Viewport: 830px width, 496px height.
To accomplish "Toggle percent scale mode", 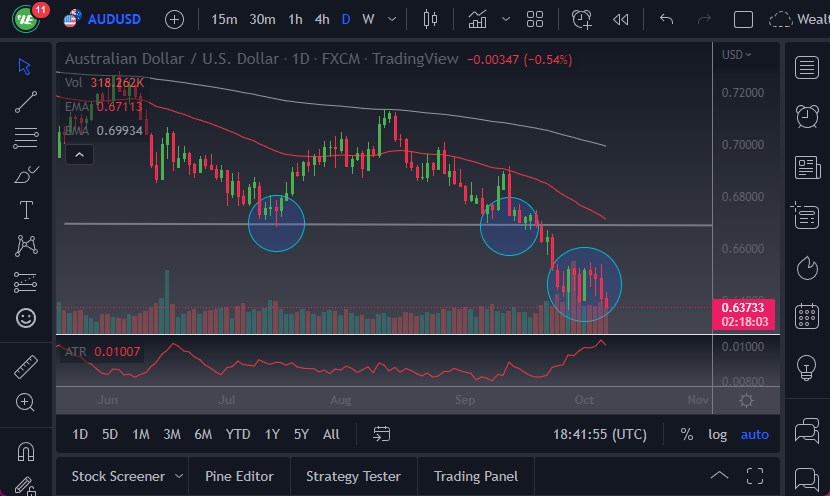I will point(687,434).
